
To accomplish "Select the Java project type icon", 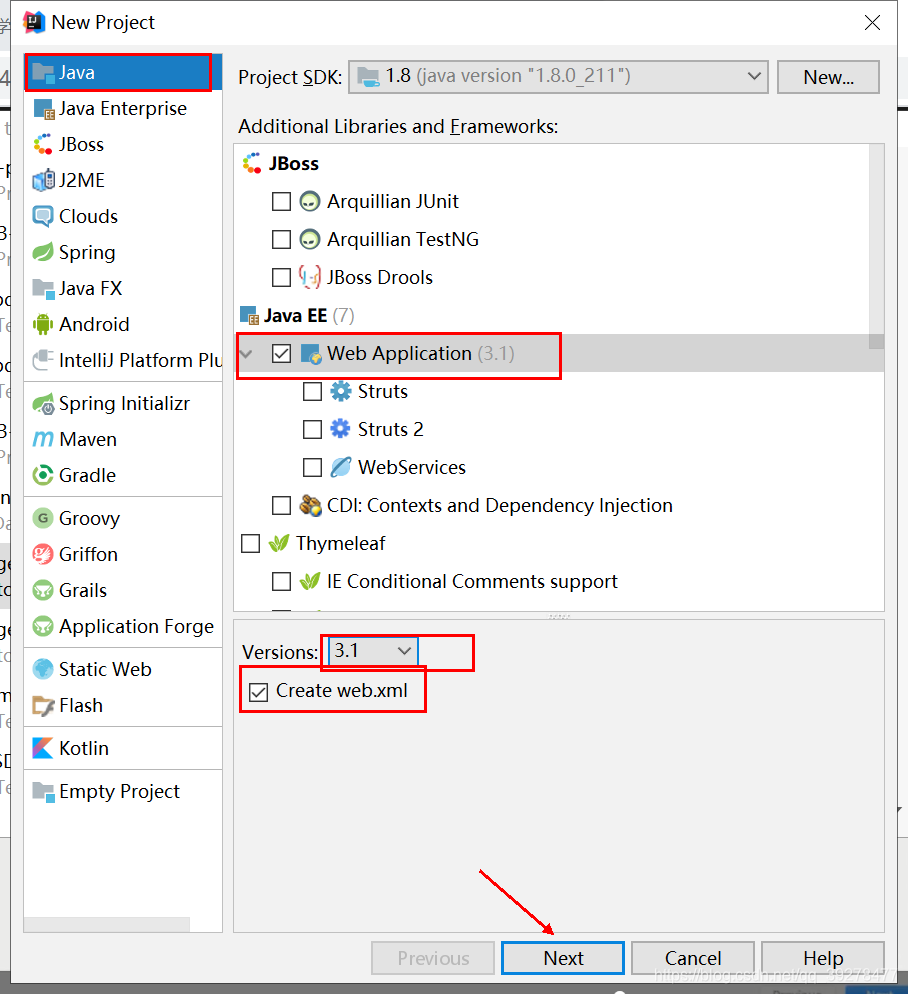I will pos(43,73).
